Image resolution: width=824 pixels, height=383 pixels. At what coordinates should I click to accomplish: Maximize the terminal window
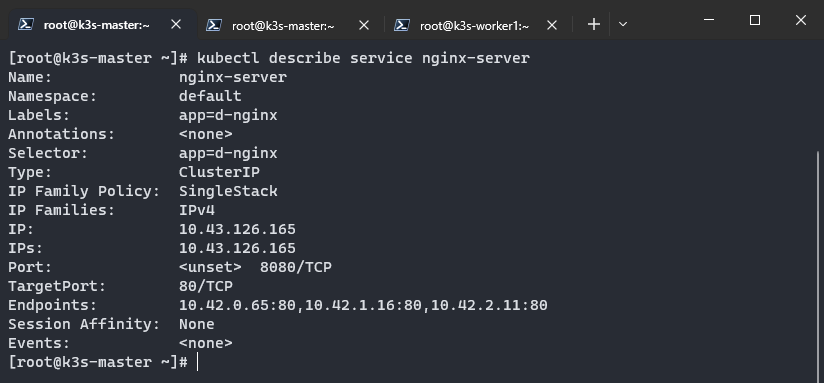[x=755, y=20]
